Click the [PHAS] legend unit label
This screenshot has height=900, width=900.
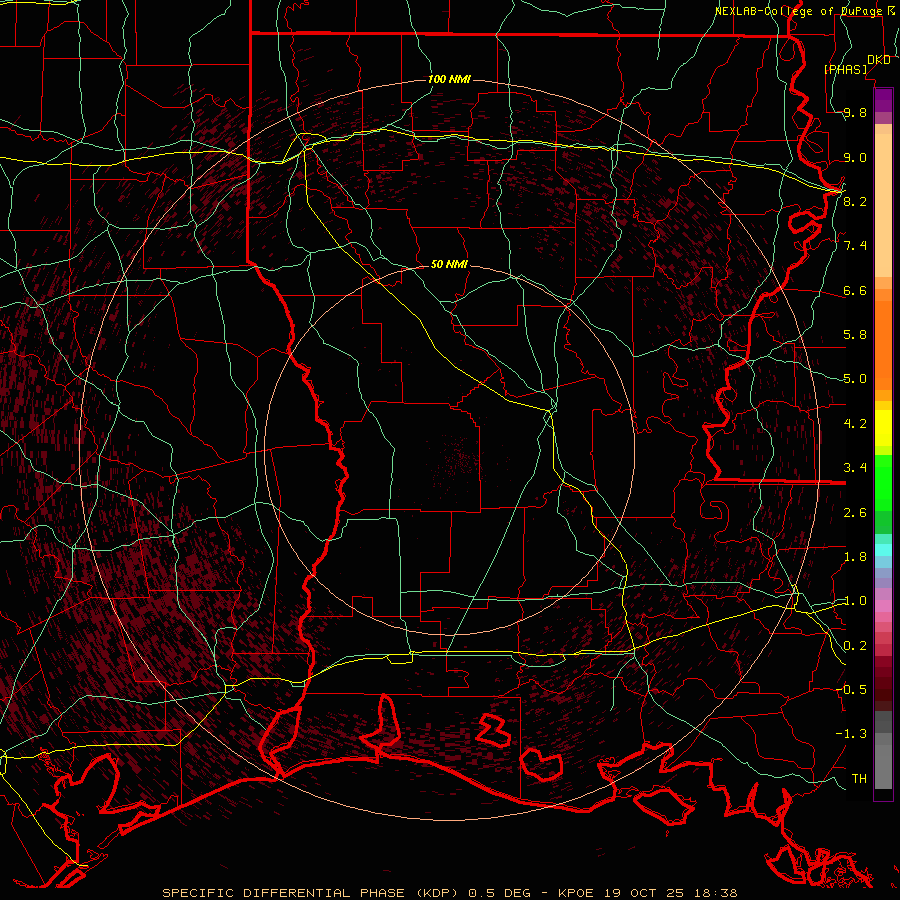click(x=845, y=69)
